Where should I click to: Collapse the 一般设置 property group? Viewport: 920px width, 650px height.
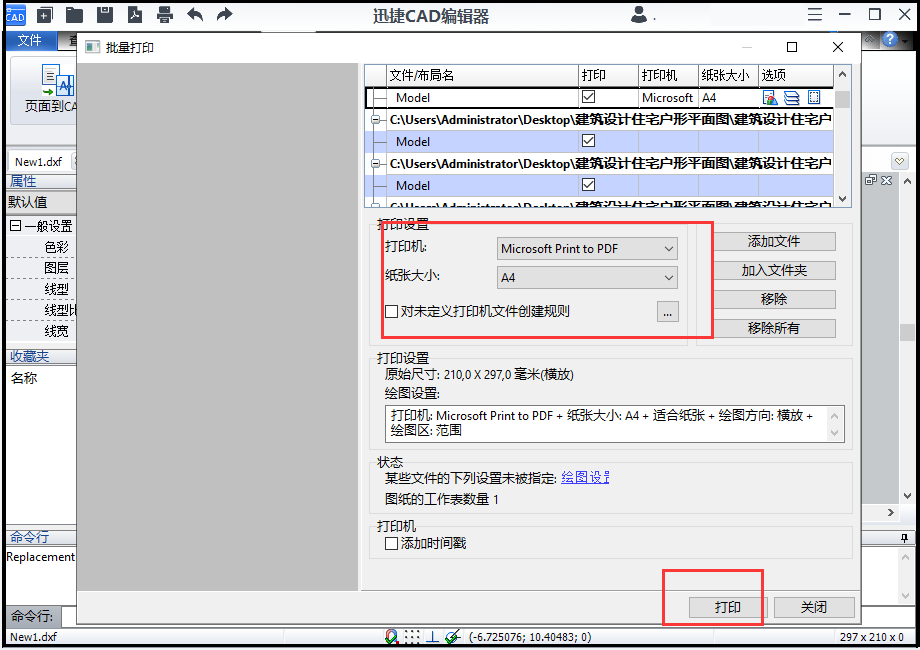click(16, 225)
